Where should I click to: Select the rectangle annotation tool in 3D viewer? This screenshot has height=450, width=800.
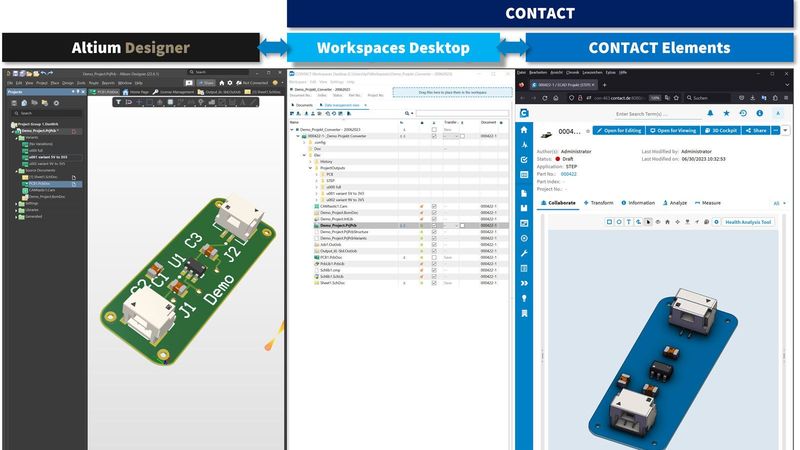(x=609, y=222)
